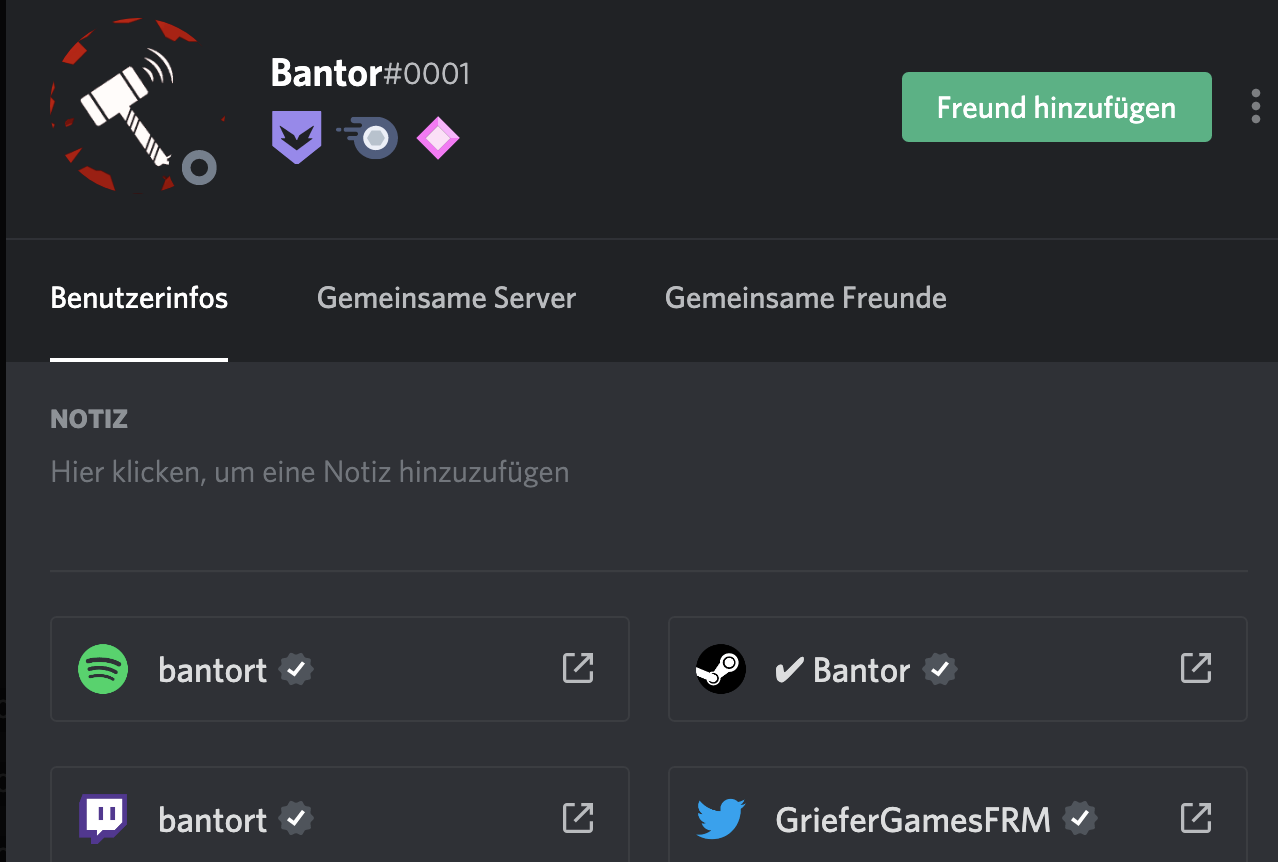Image resolution: width=1278 pixels, height=862 pixels.
Task: Click the Notiz field to add a note
Action: click(x=310, y=471)
